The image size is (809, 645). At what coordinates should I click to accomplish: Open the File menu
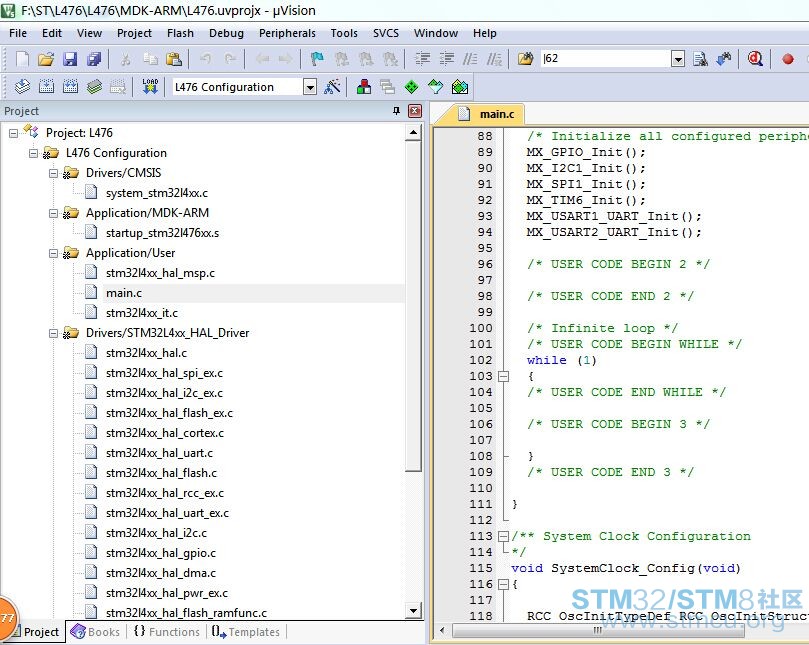pyautogui.click(x=18, y=33)
